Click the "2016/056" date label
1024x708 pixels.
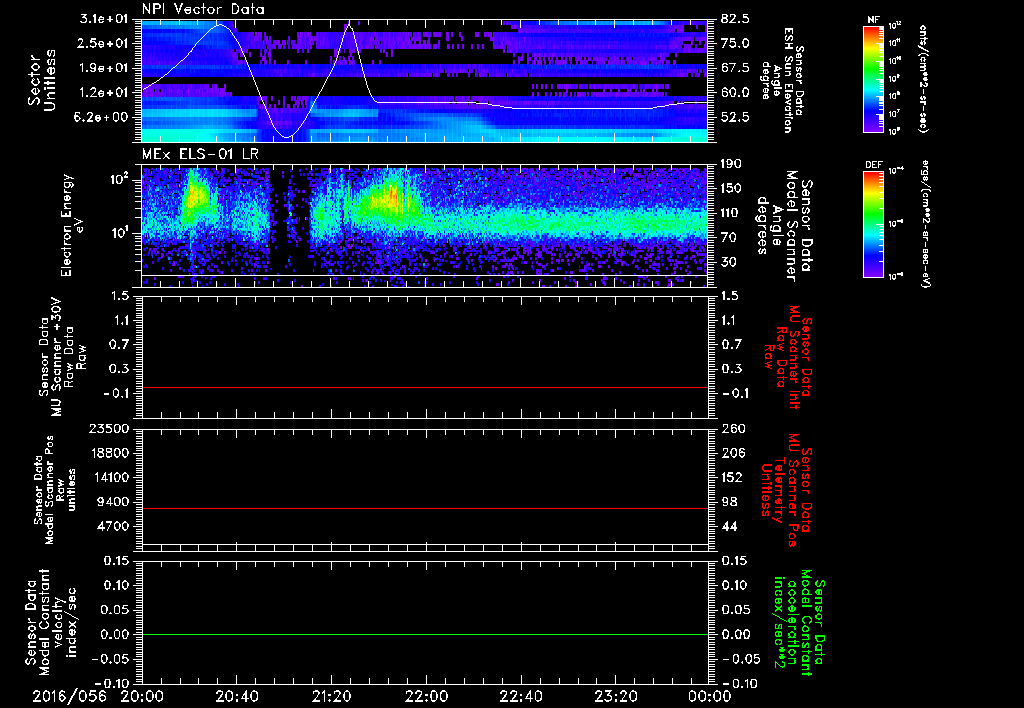point(69,696)
